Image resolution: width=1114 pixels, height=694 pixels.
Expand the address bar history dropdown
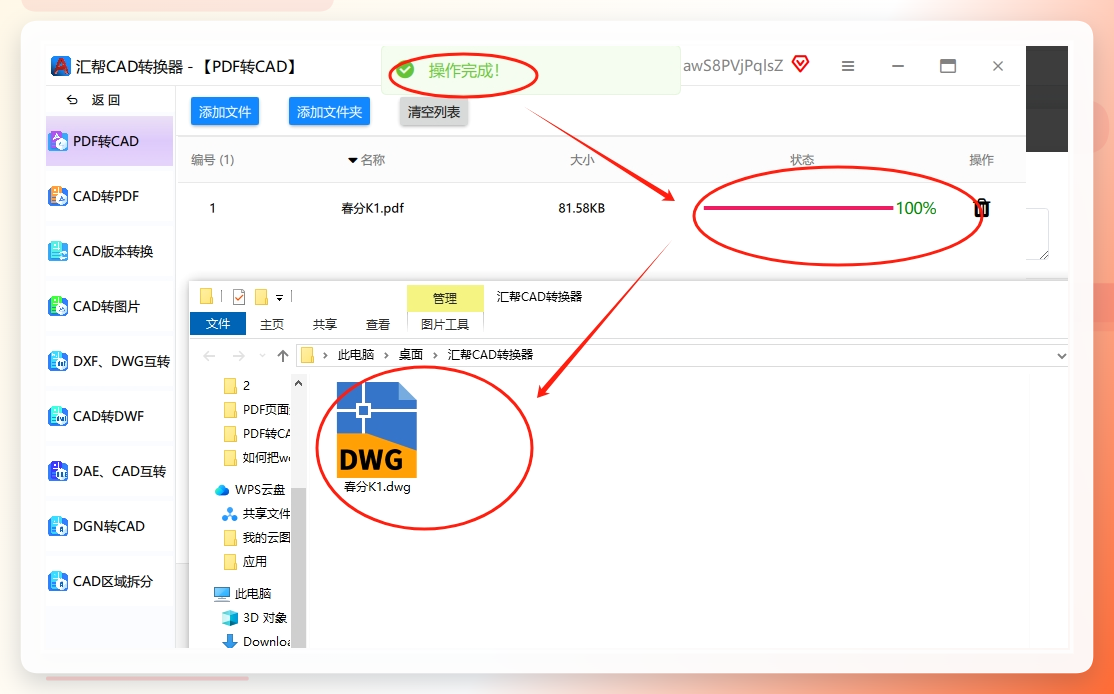(1061, 356)
